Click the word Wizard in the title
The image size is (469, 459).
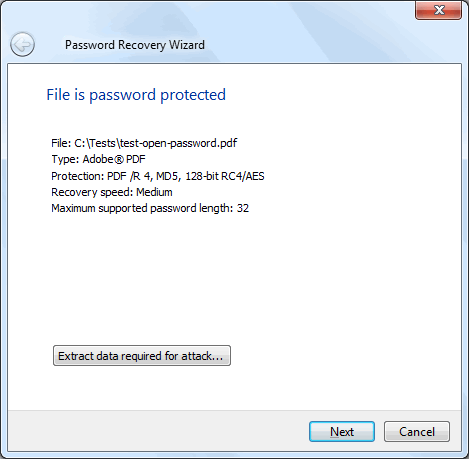[187, 45]
